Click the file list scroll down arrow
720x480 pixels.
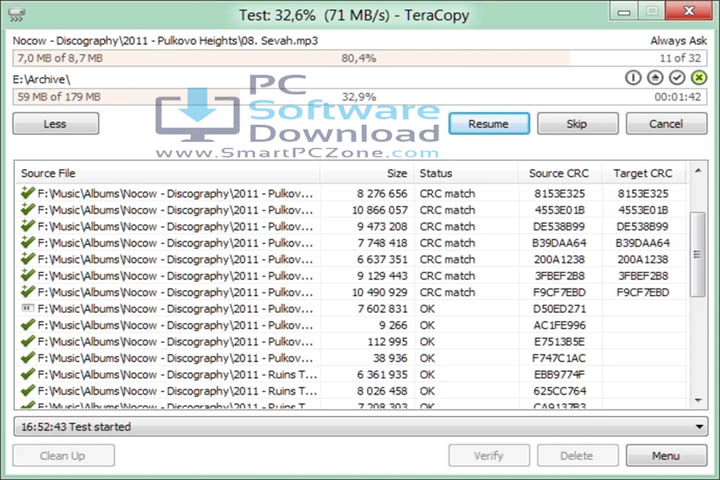pos(698,400)
